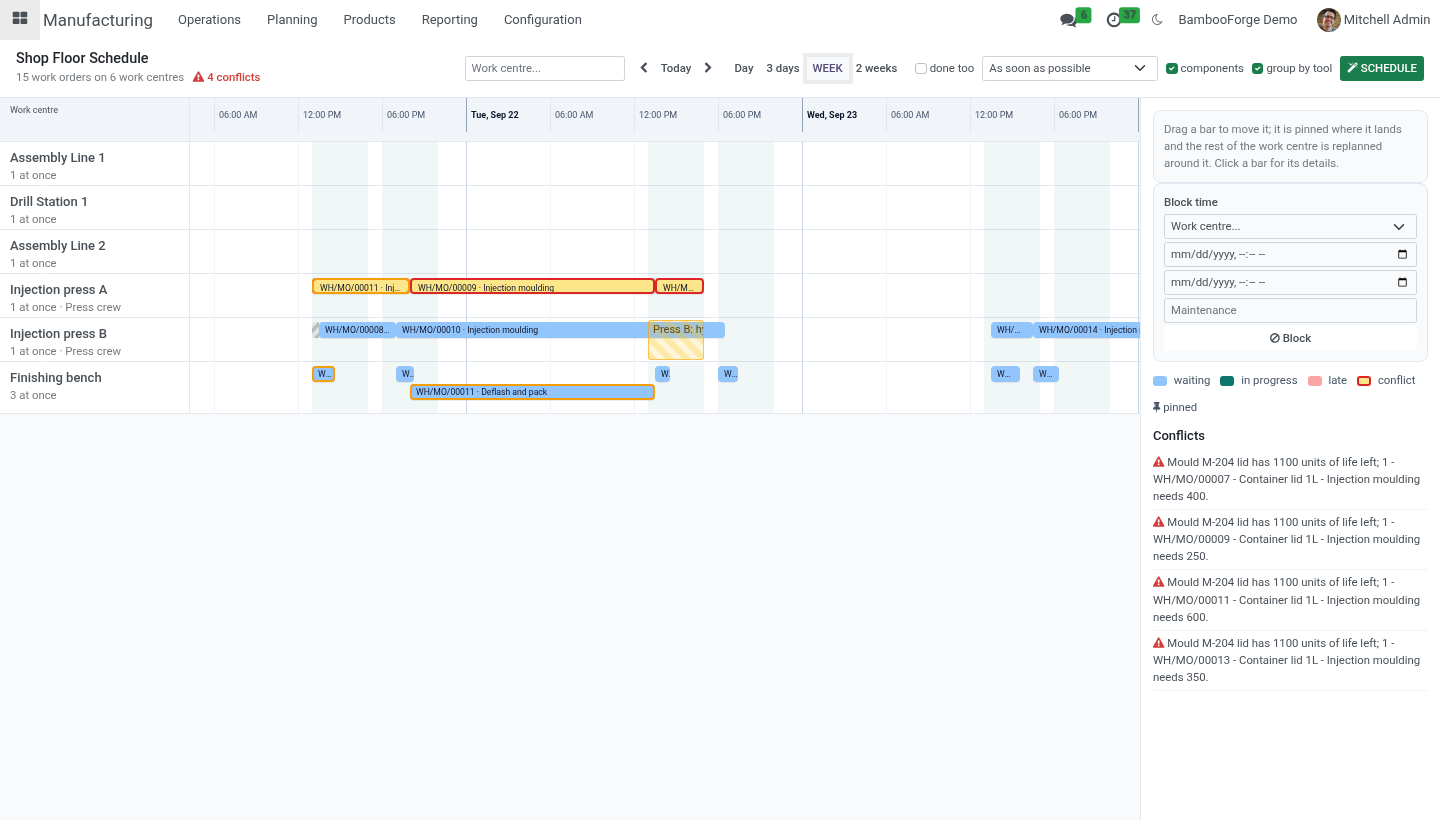
Task: Expand the Block time 'Work centre...' dropdown
Action: 1290,227
